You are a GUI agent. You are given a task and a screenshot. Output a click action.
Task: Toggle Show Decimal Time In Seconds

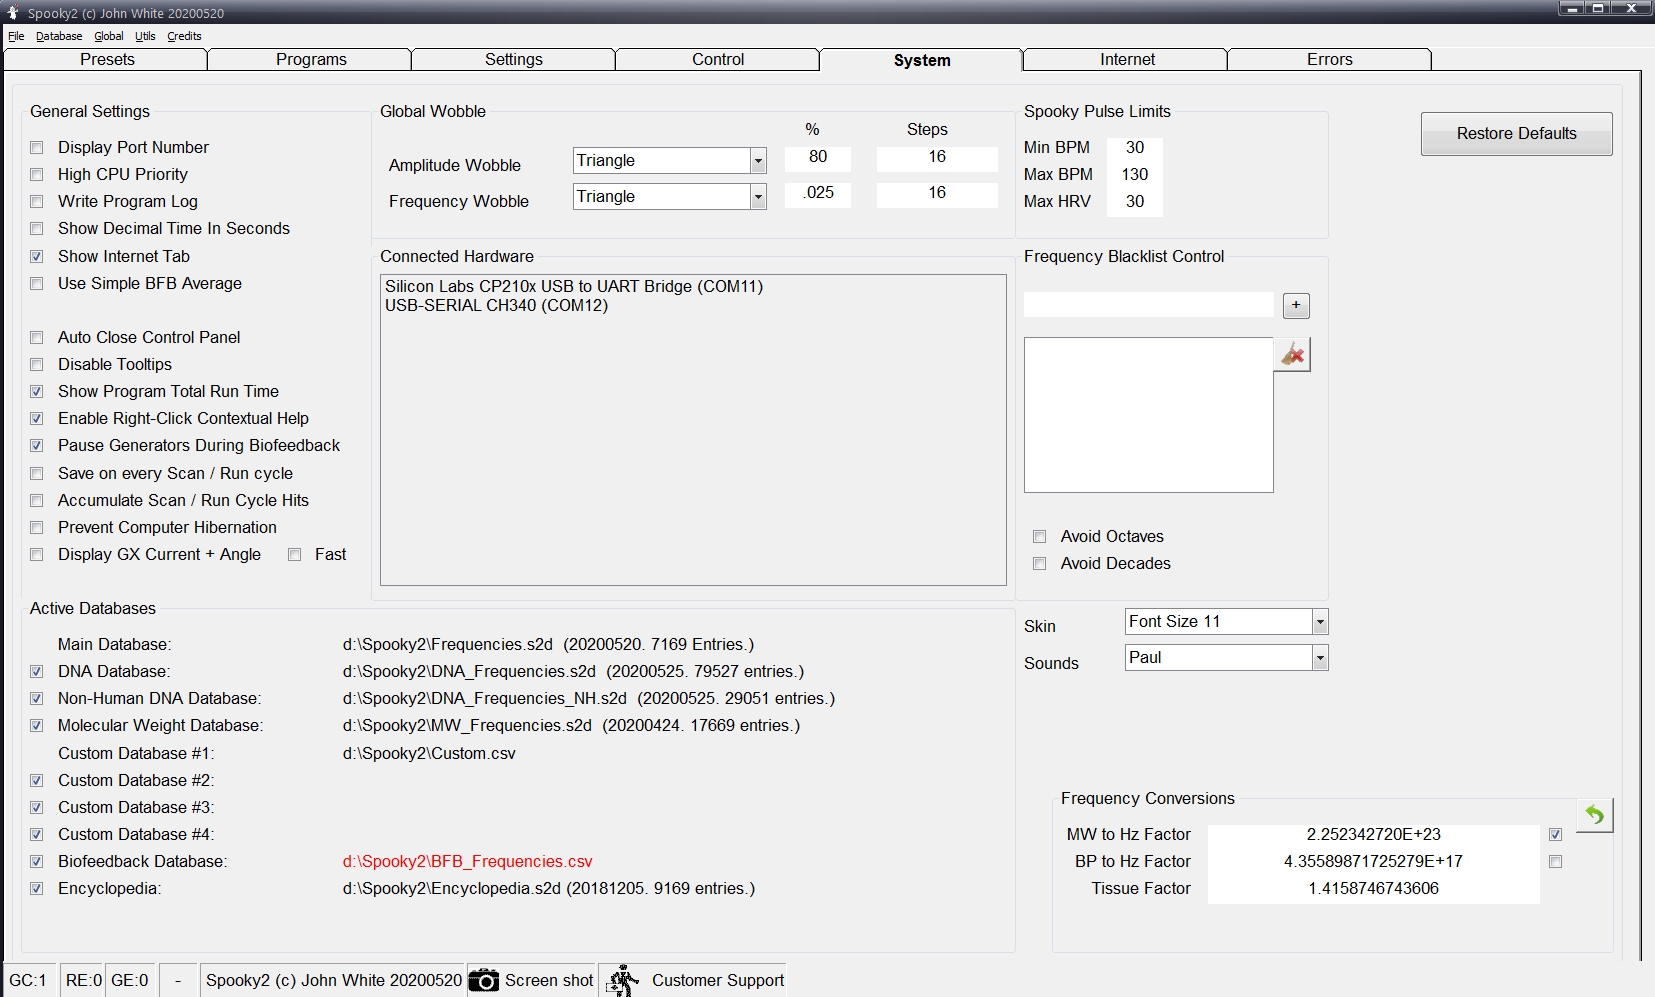[37, 229]
